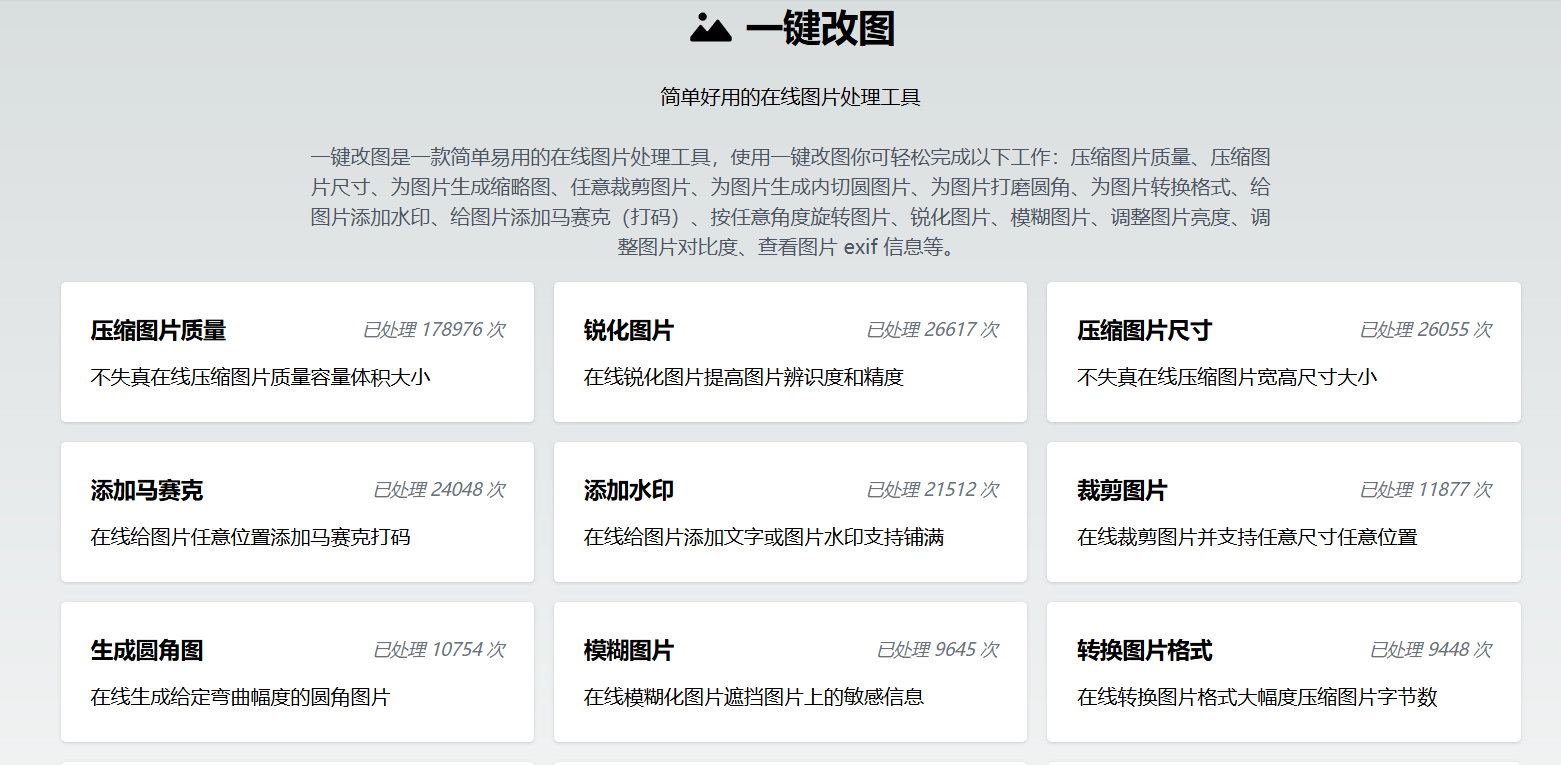This screenshot has width=1561, height=765.
Task: Click description 在线生成给定弯曲幅度的圆角图片
Action: (x=241, y=697)
